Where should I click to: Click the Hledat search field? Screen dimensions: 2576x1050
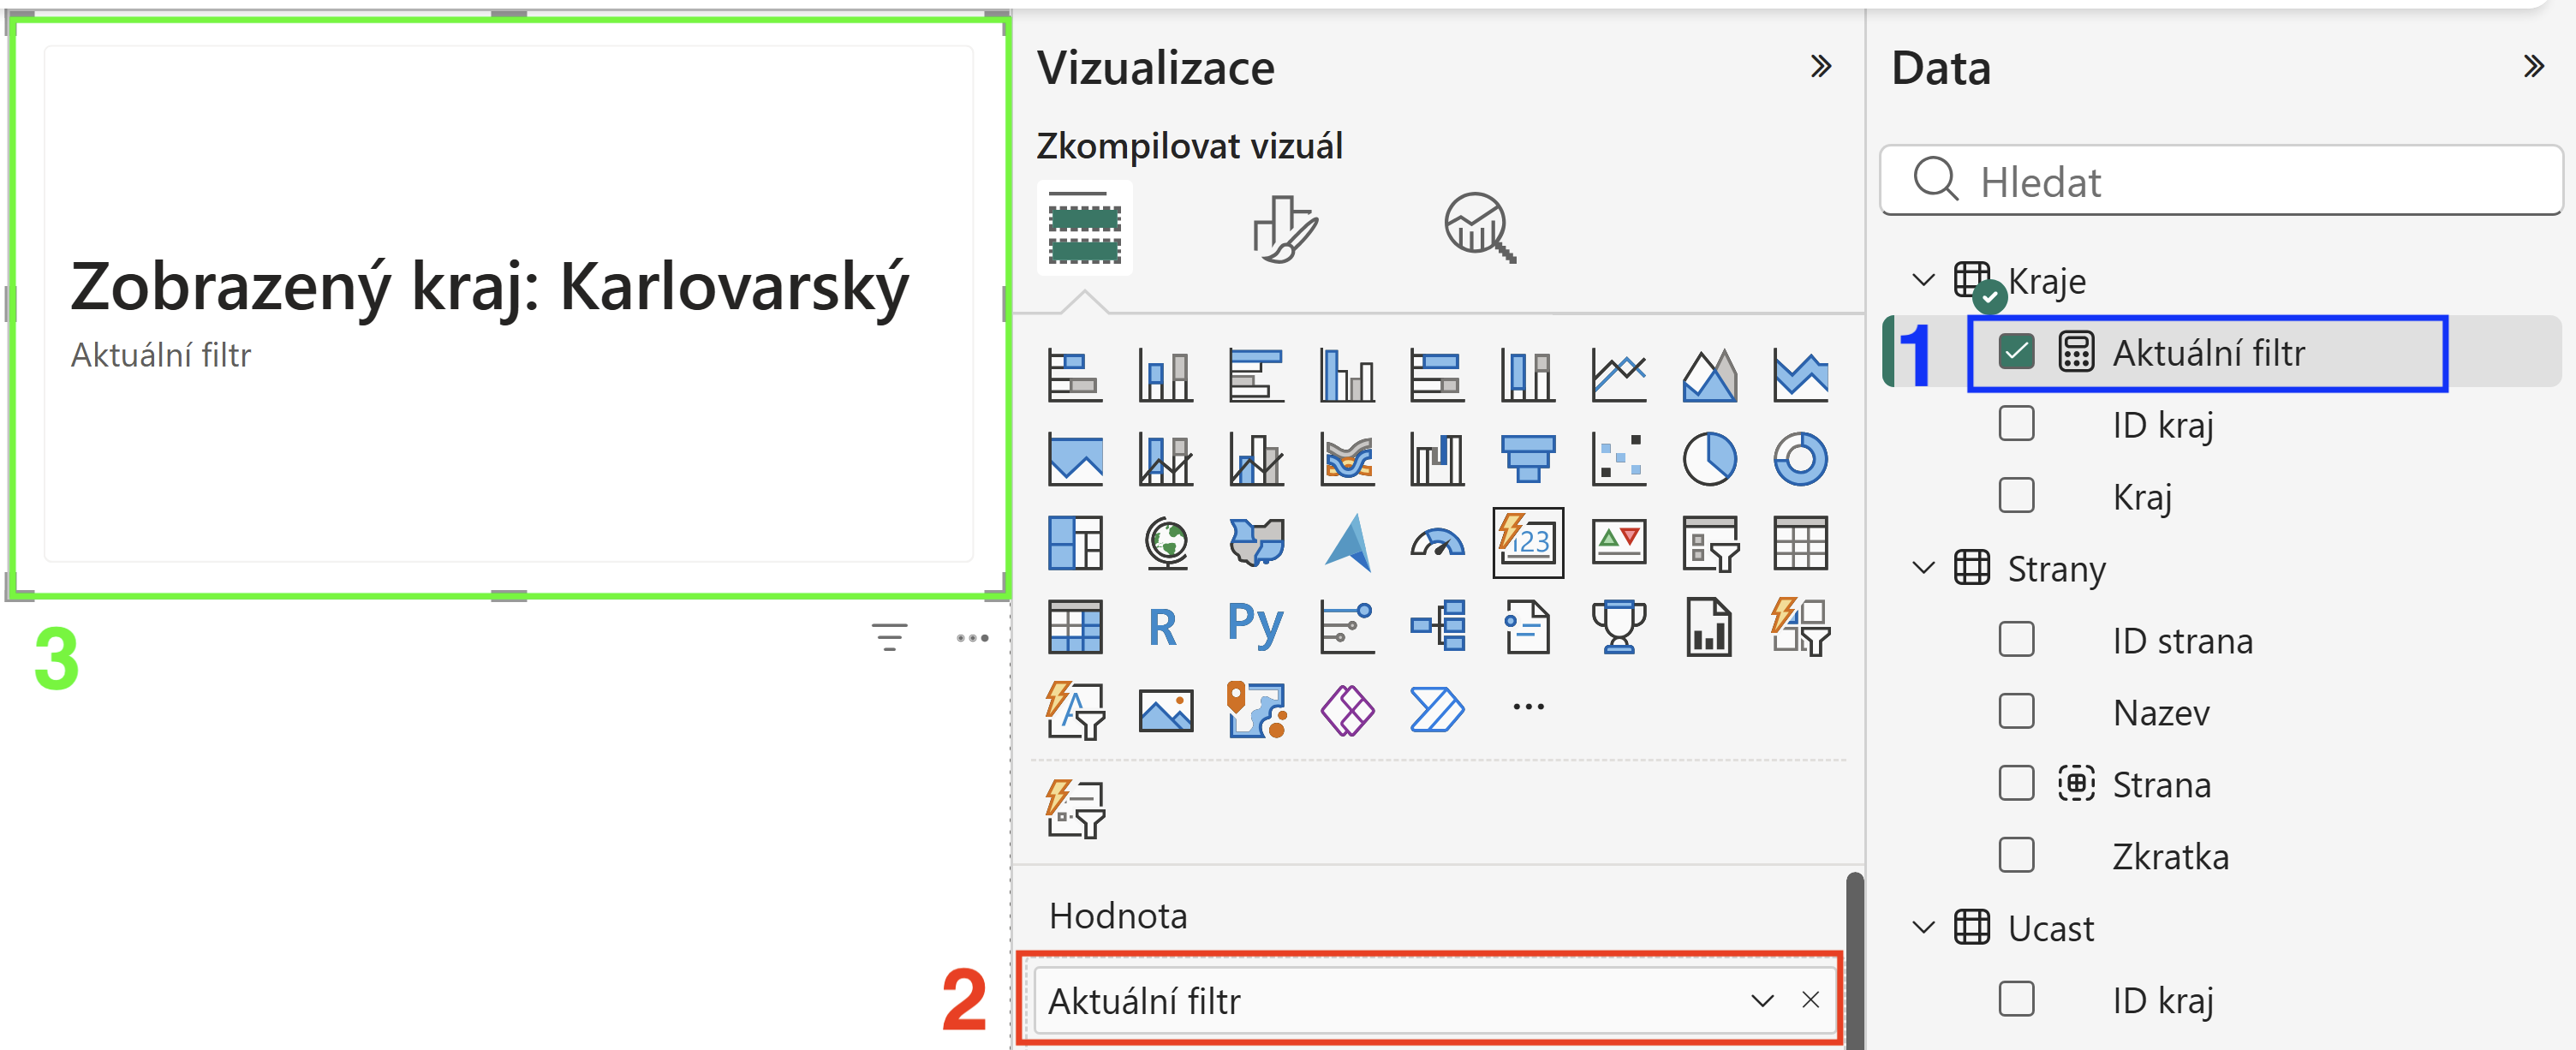(2221, 181)
